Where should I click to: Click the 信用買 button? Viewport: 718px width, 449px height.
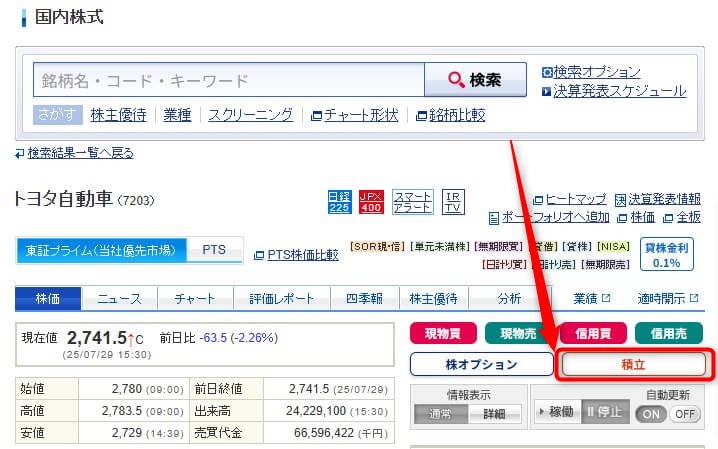[x=593, y=333]
